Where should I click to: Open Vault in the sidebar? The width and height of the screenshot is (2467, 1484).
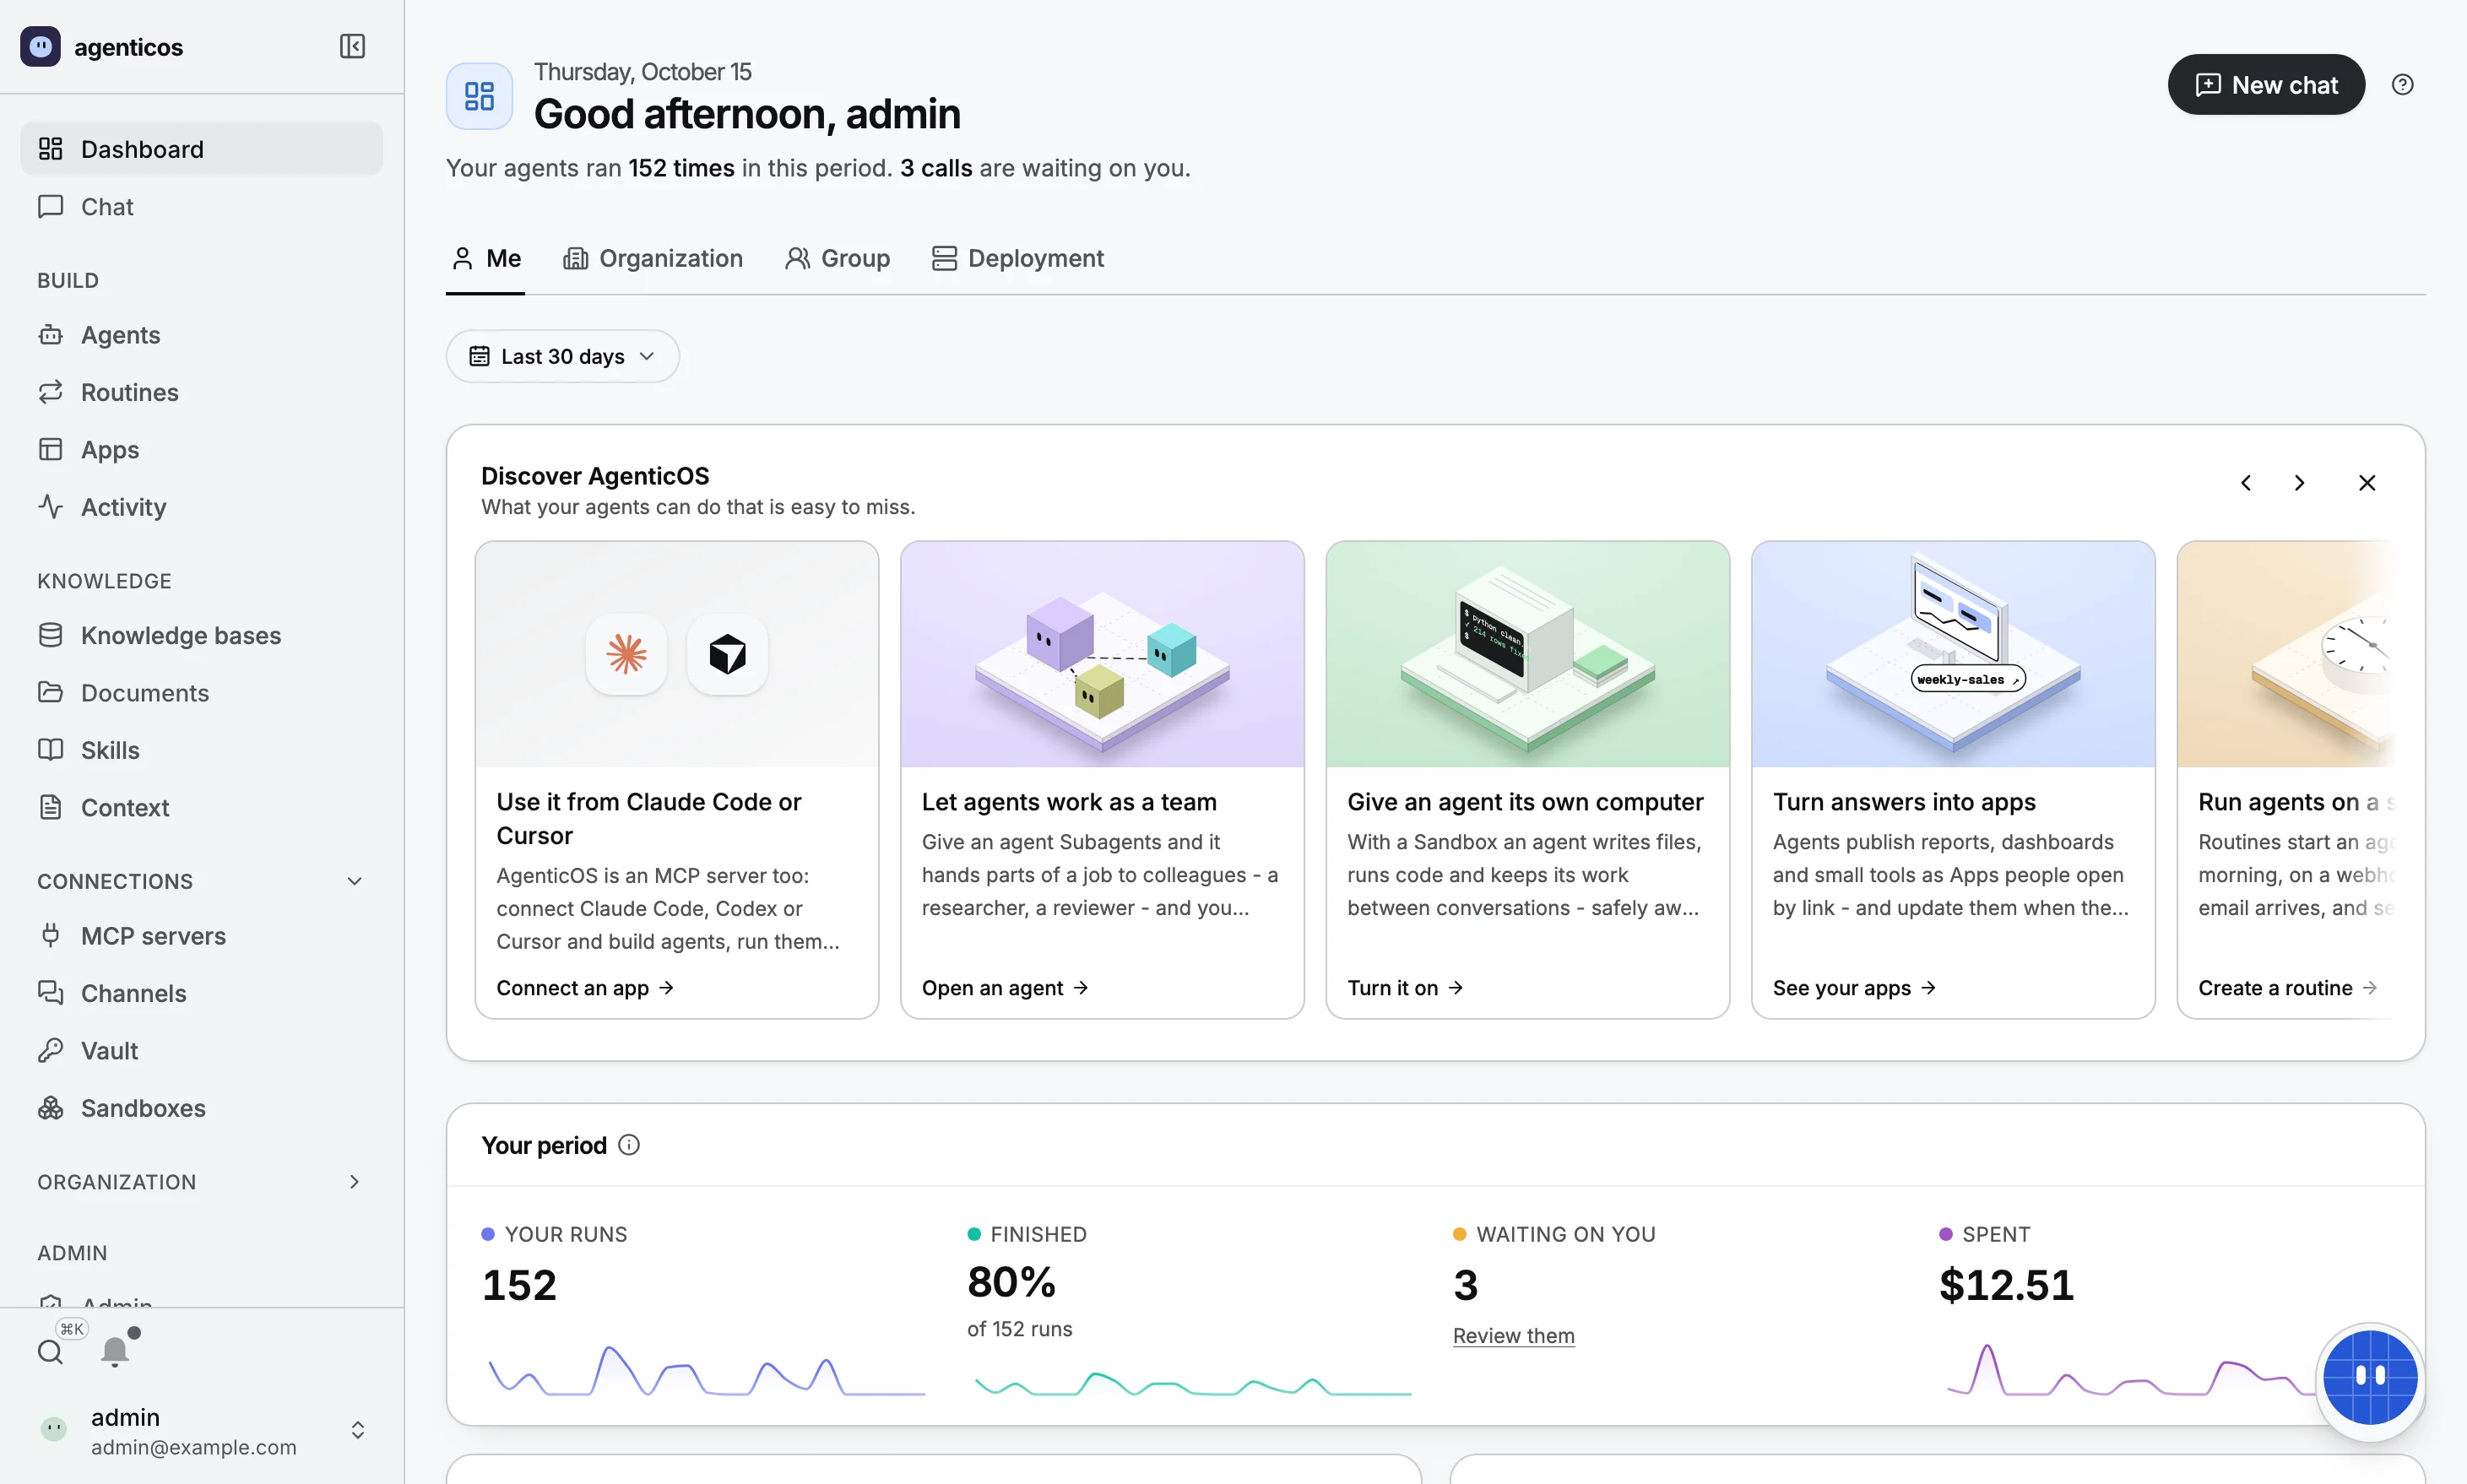pyautogui.click(x=201, y=1050)
